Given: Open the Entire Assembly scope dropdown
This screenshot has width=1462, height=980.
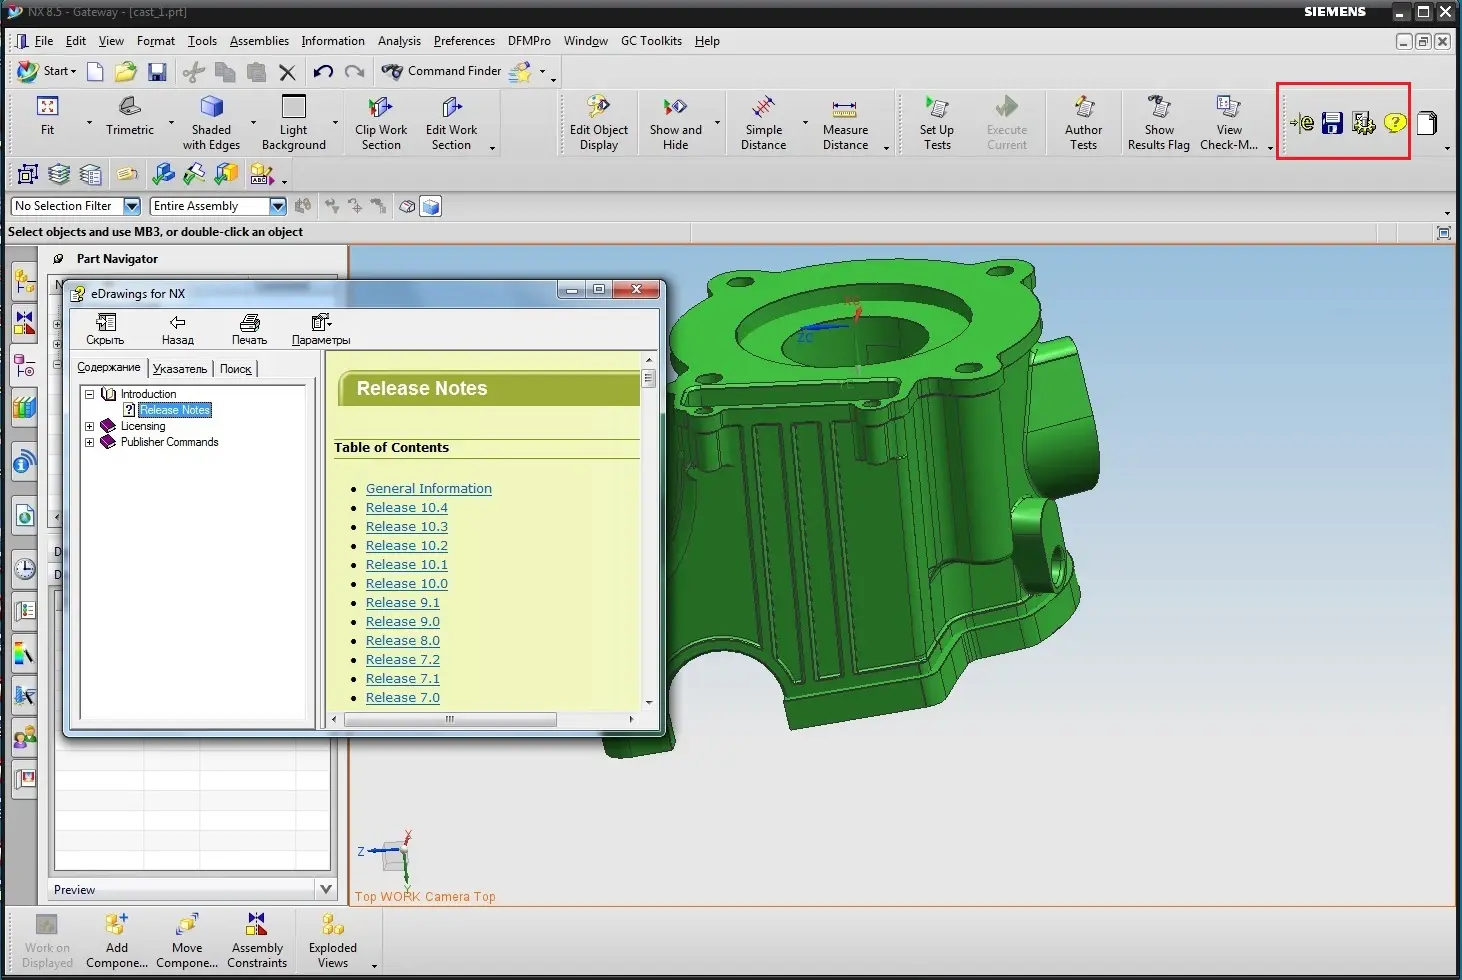Looking at the screenshot, I should [x=278, y=206].
